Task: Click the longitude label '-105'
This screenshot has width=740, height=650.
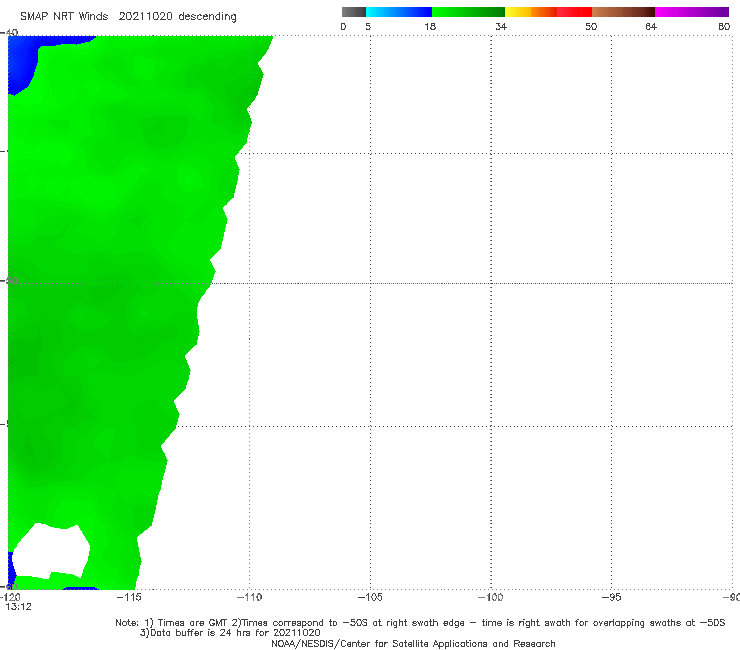Action: [x=370, y=597]
